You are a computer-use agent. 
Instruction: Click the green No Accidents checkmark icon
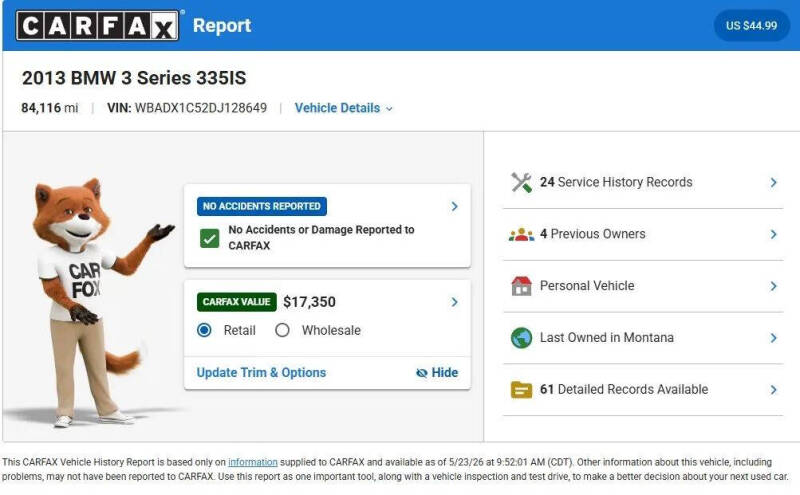(210, 238)
